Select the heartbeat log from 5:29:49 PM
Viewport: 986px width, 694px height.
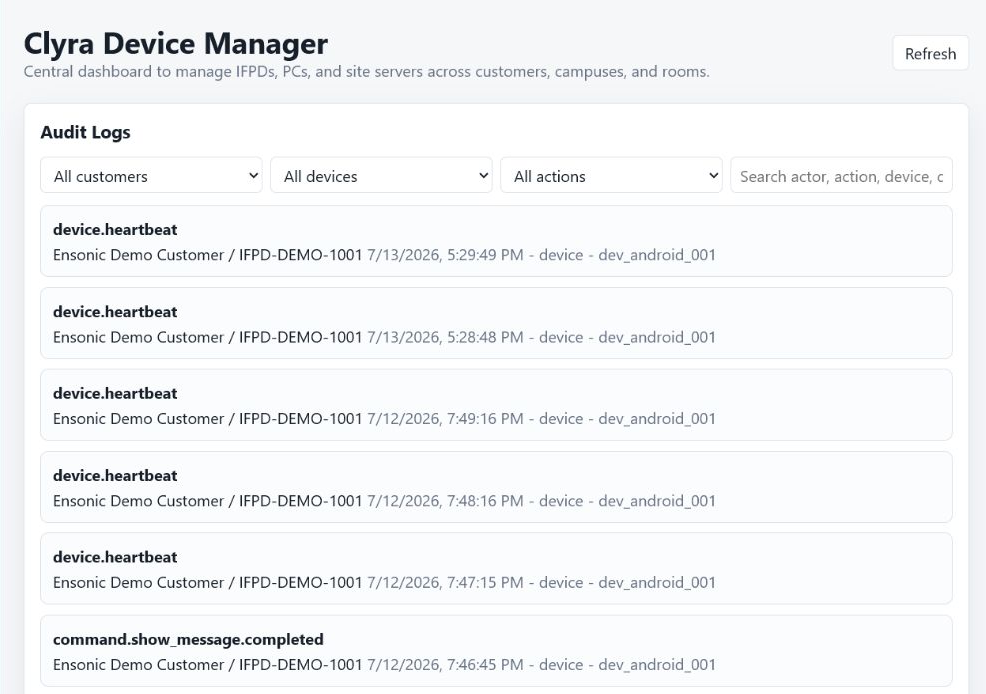496,241
